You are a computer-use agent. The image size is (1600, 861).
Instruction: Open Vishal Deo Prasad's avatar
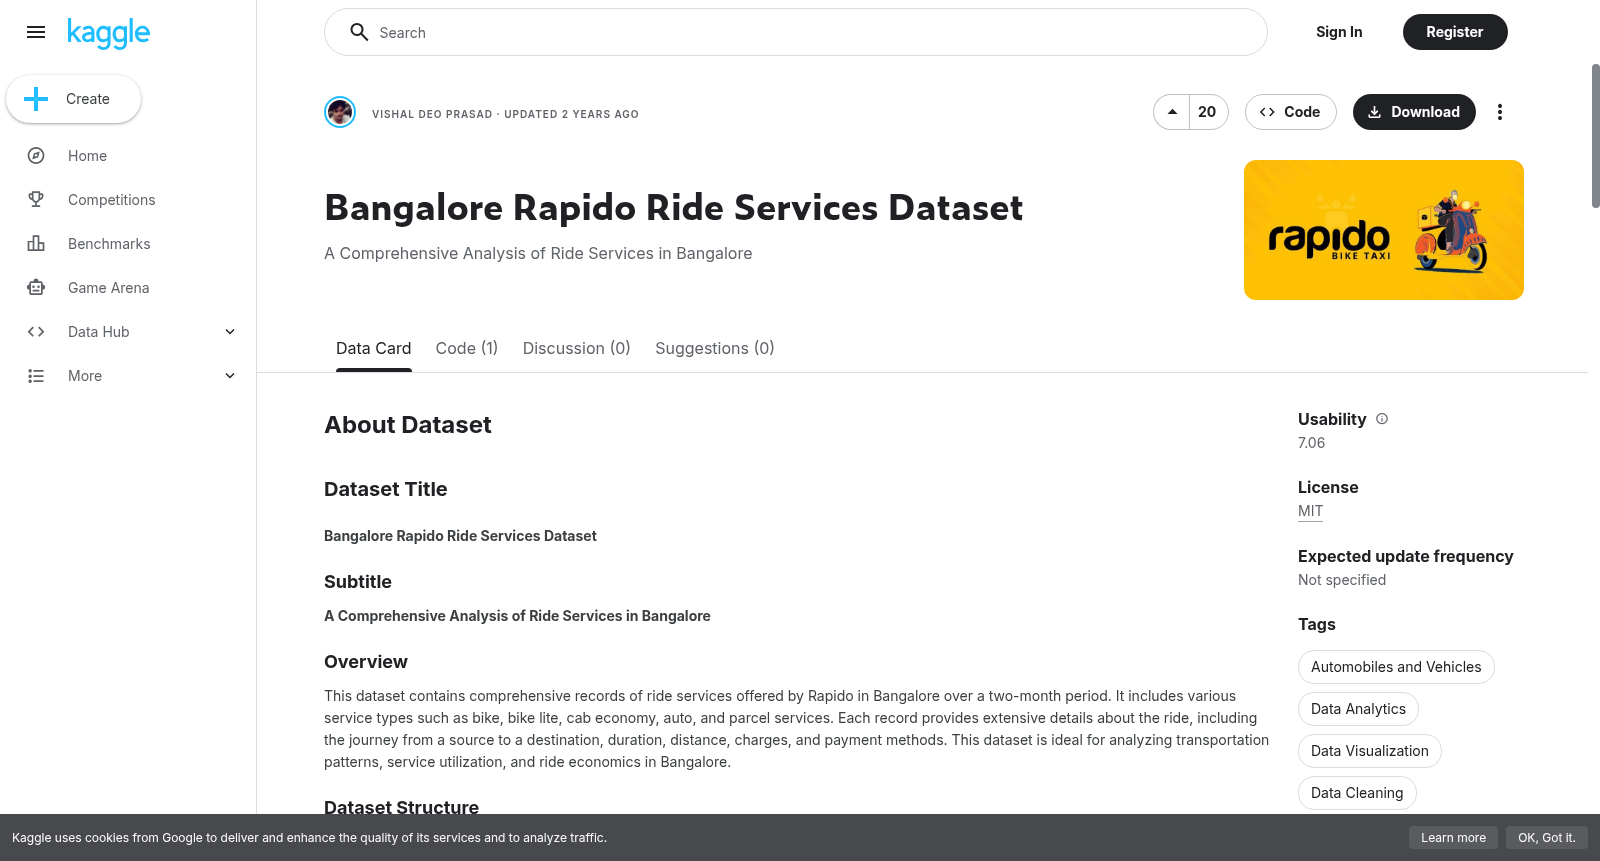tap(340, 112)
